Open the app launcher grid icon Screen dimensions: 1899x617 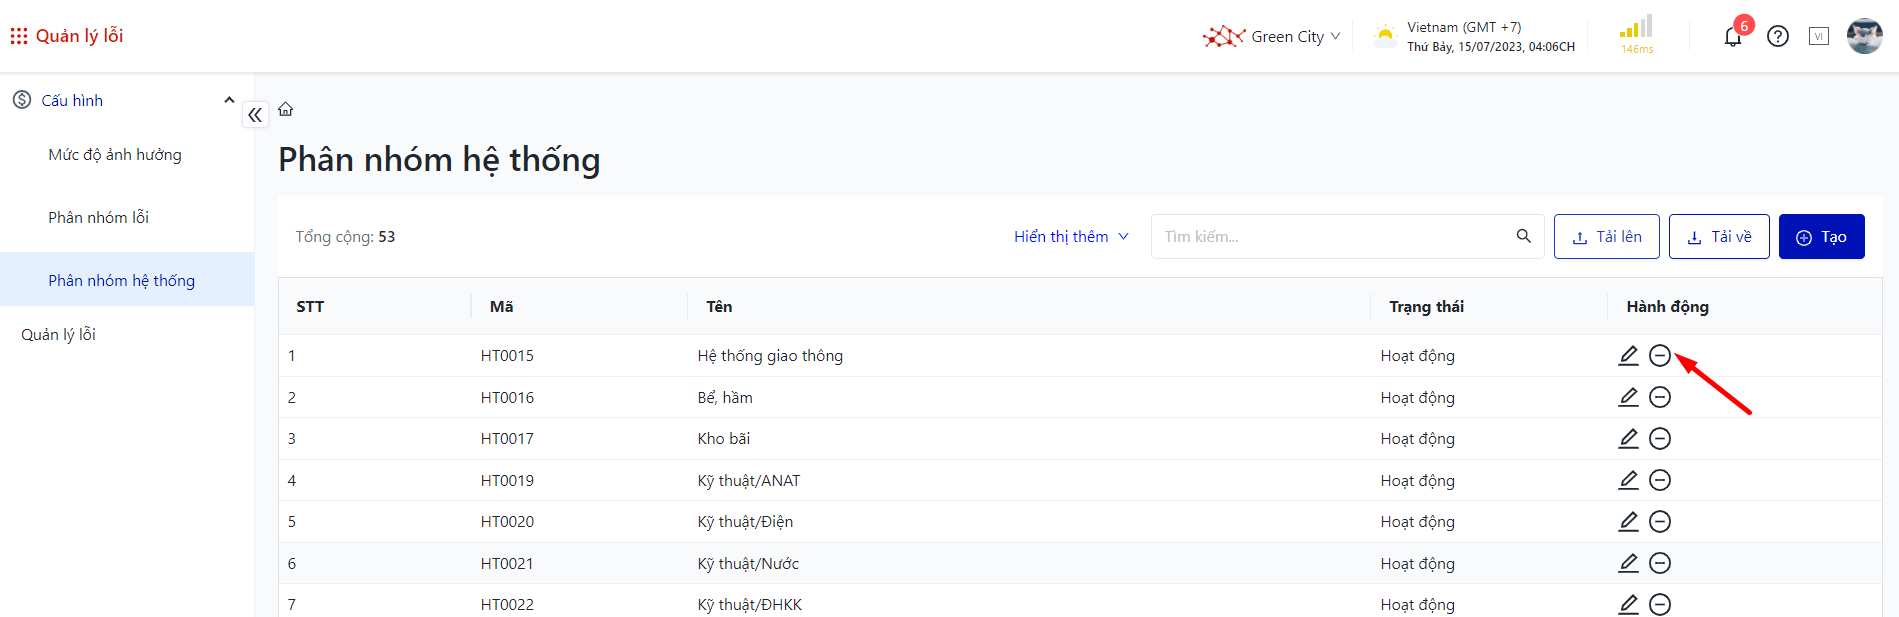(x=18, y=36)
